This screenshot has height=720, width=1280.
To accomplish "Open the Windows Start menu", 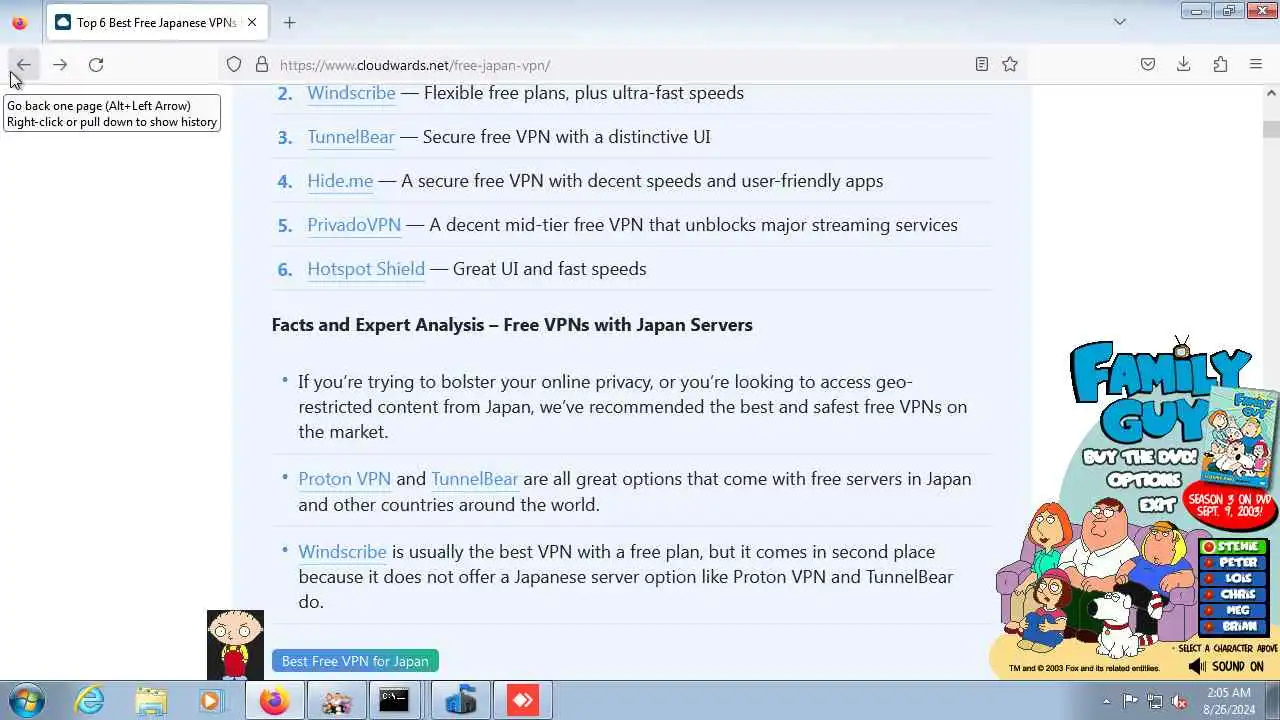I will coord(26,700).
